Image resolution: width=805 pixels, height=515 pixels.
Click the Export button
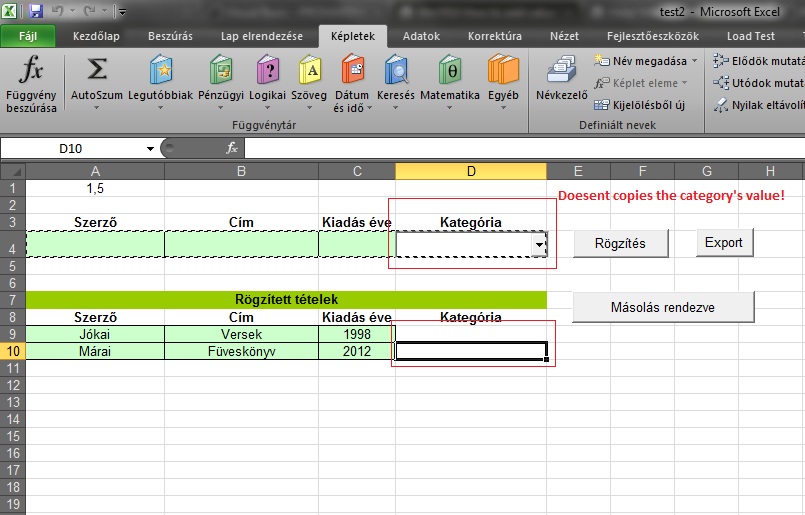pos(724,242)
